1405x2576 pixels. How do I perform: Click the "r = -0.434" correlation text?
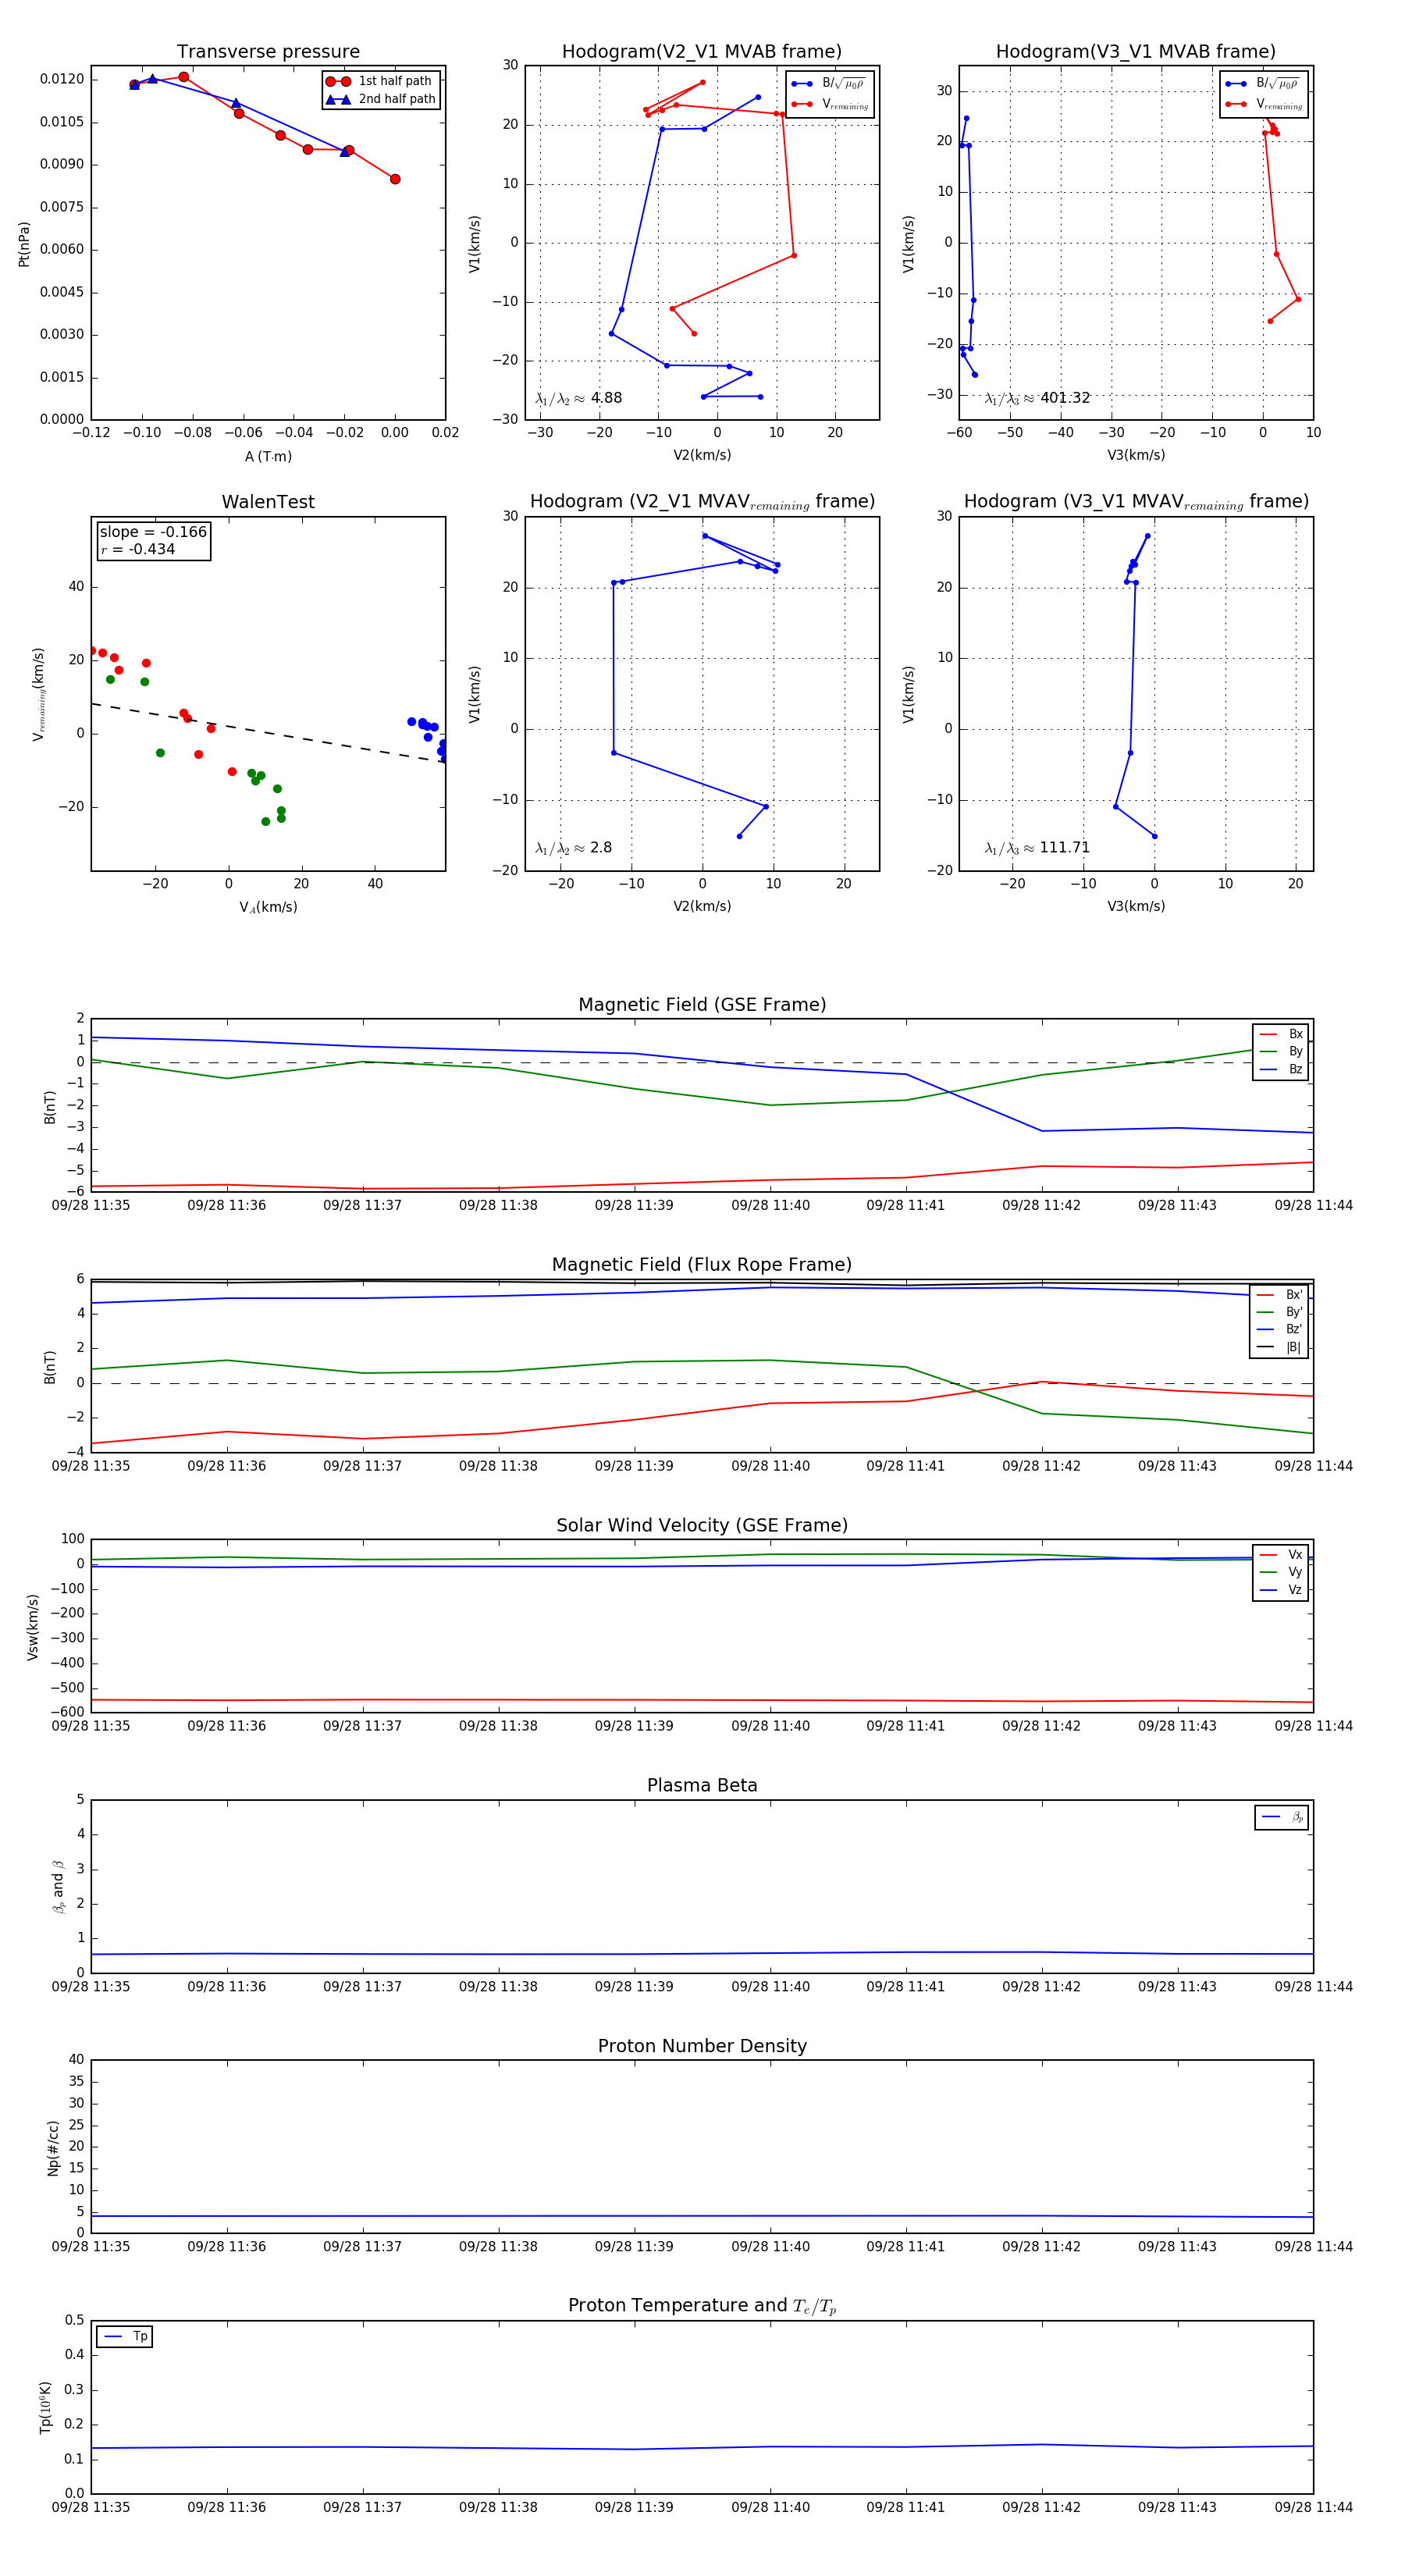point(137,549)
